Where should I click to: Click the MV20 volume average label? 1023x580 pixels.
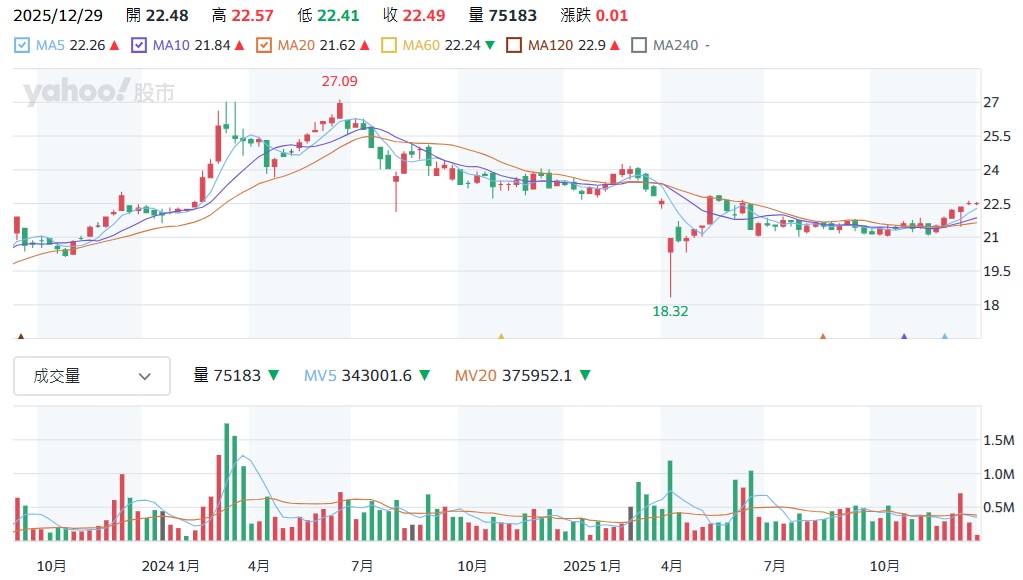tap(476, 376)
